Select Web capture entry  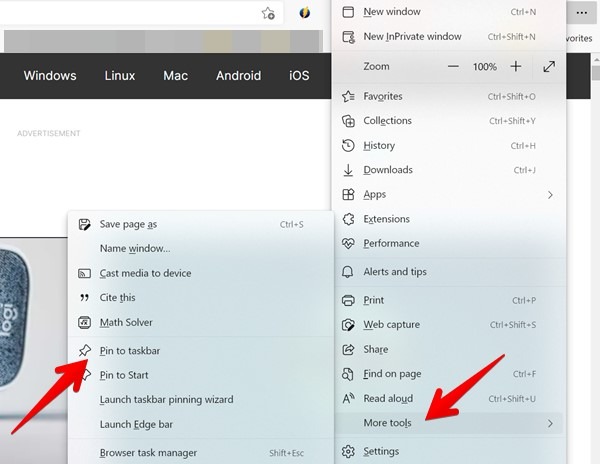448,325
